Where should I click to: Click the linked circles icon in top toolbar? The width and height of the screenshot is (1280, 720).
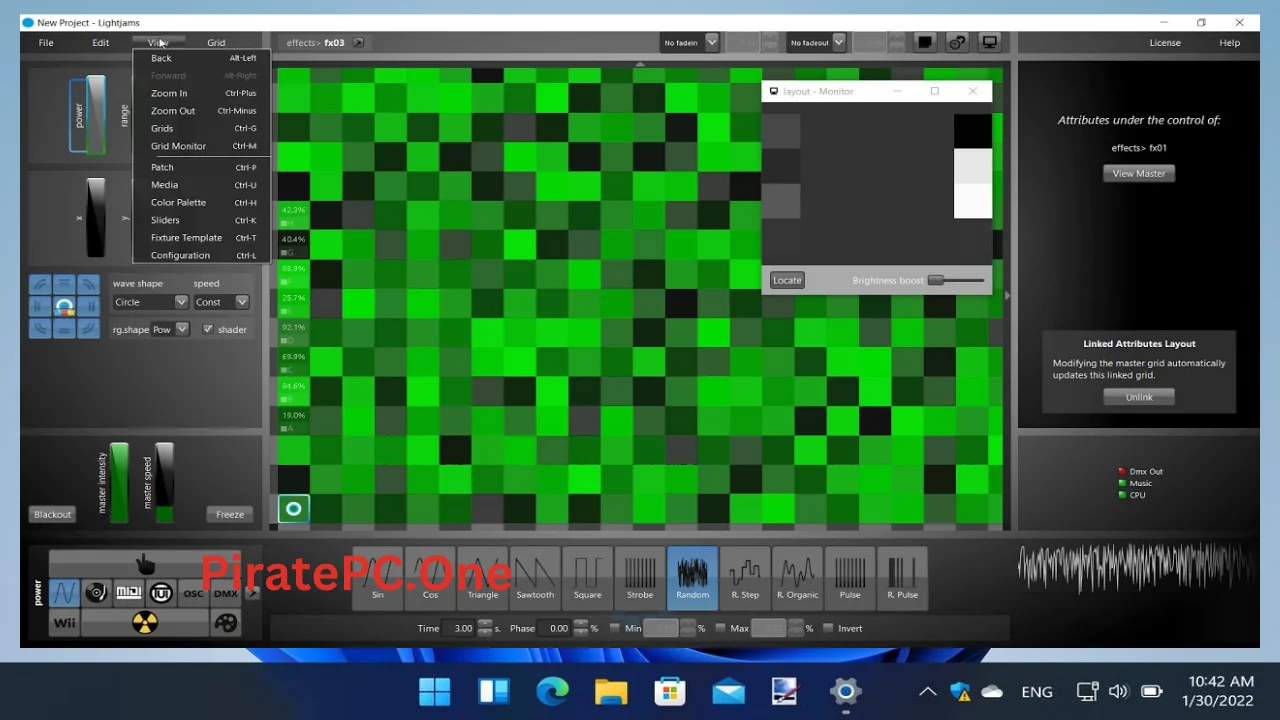pos(957,42)
